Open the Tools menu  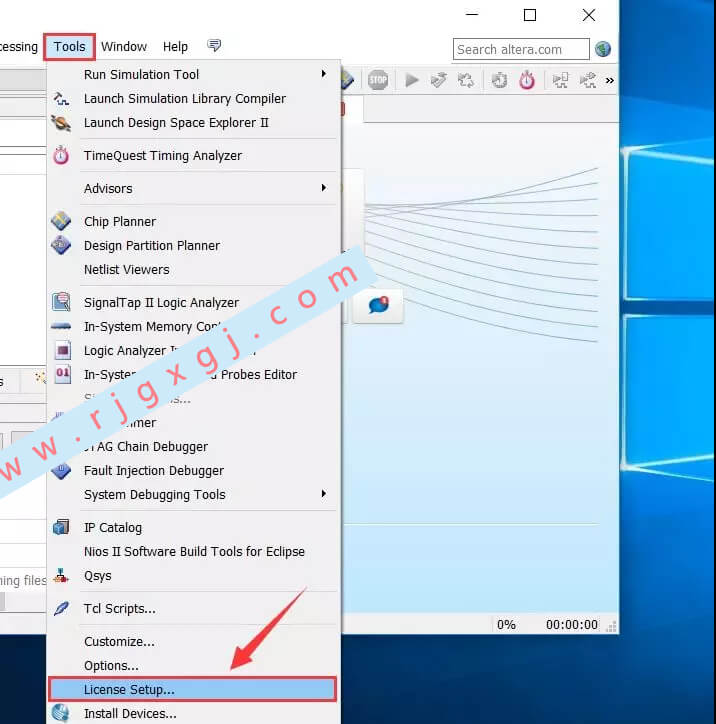click(69, 47)
